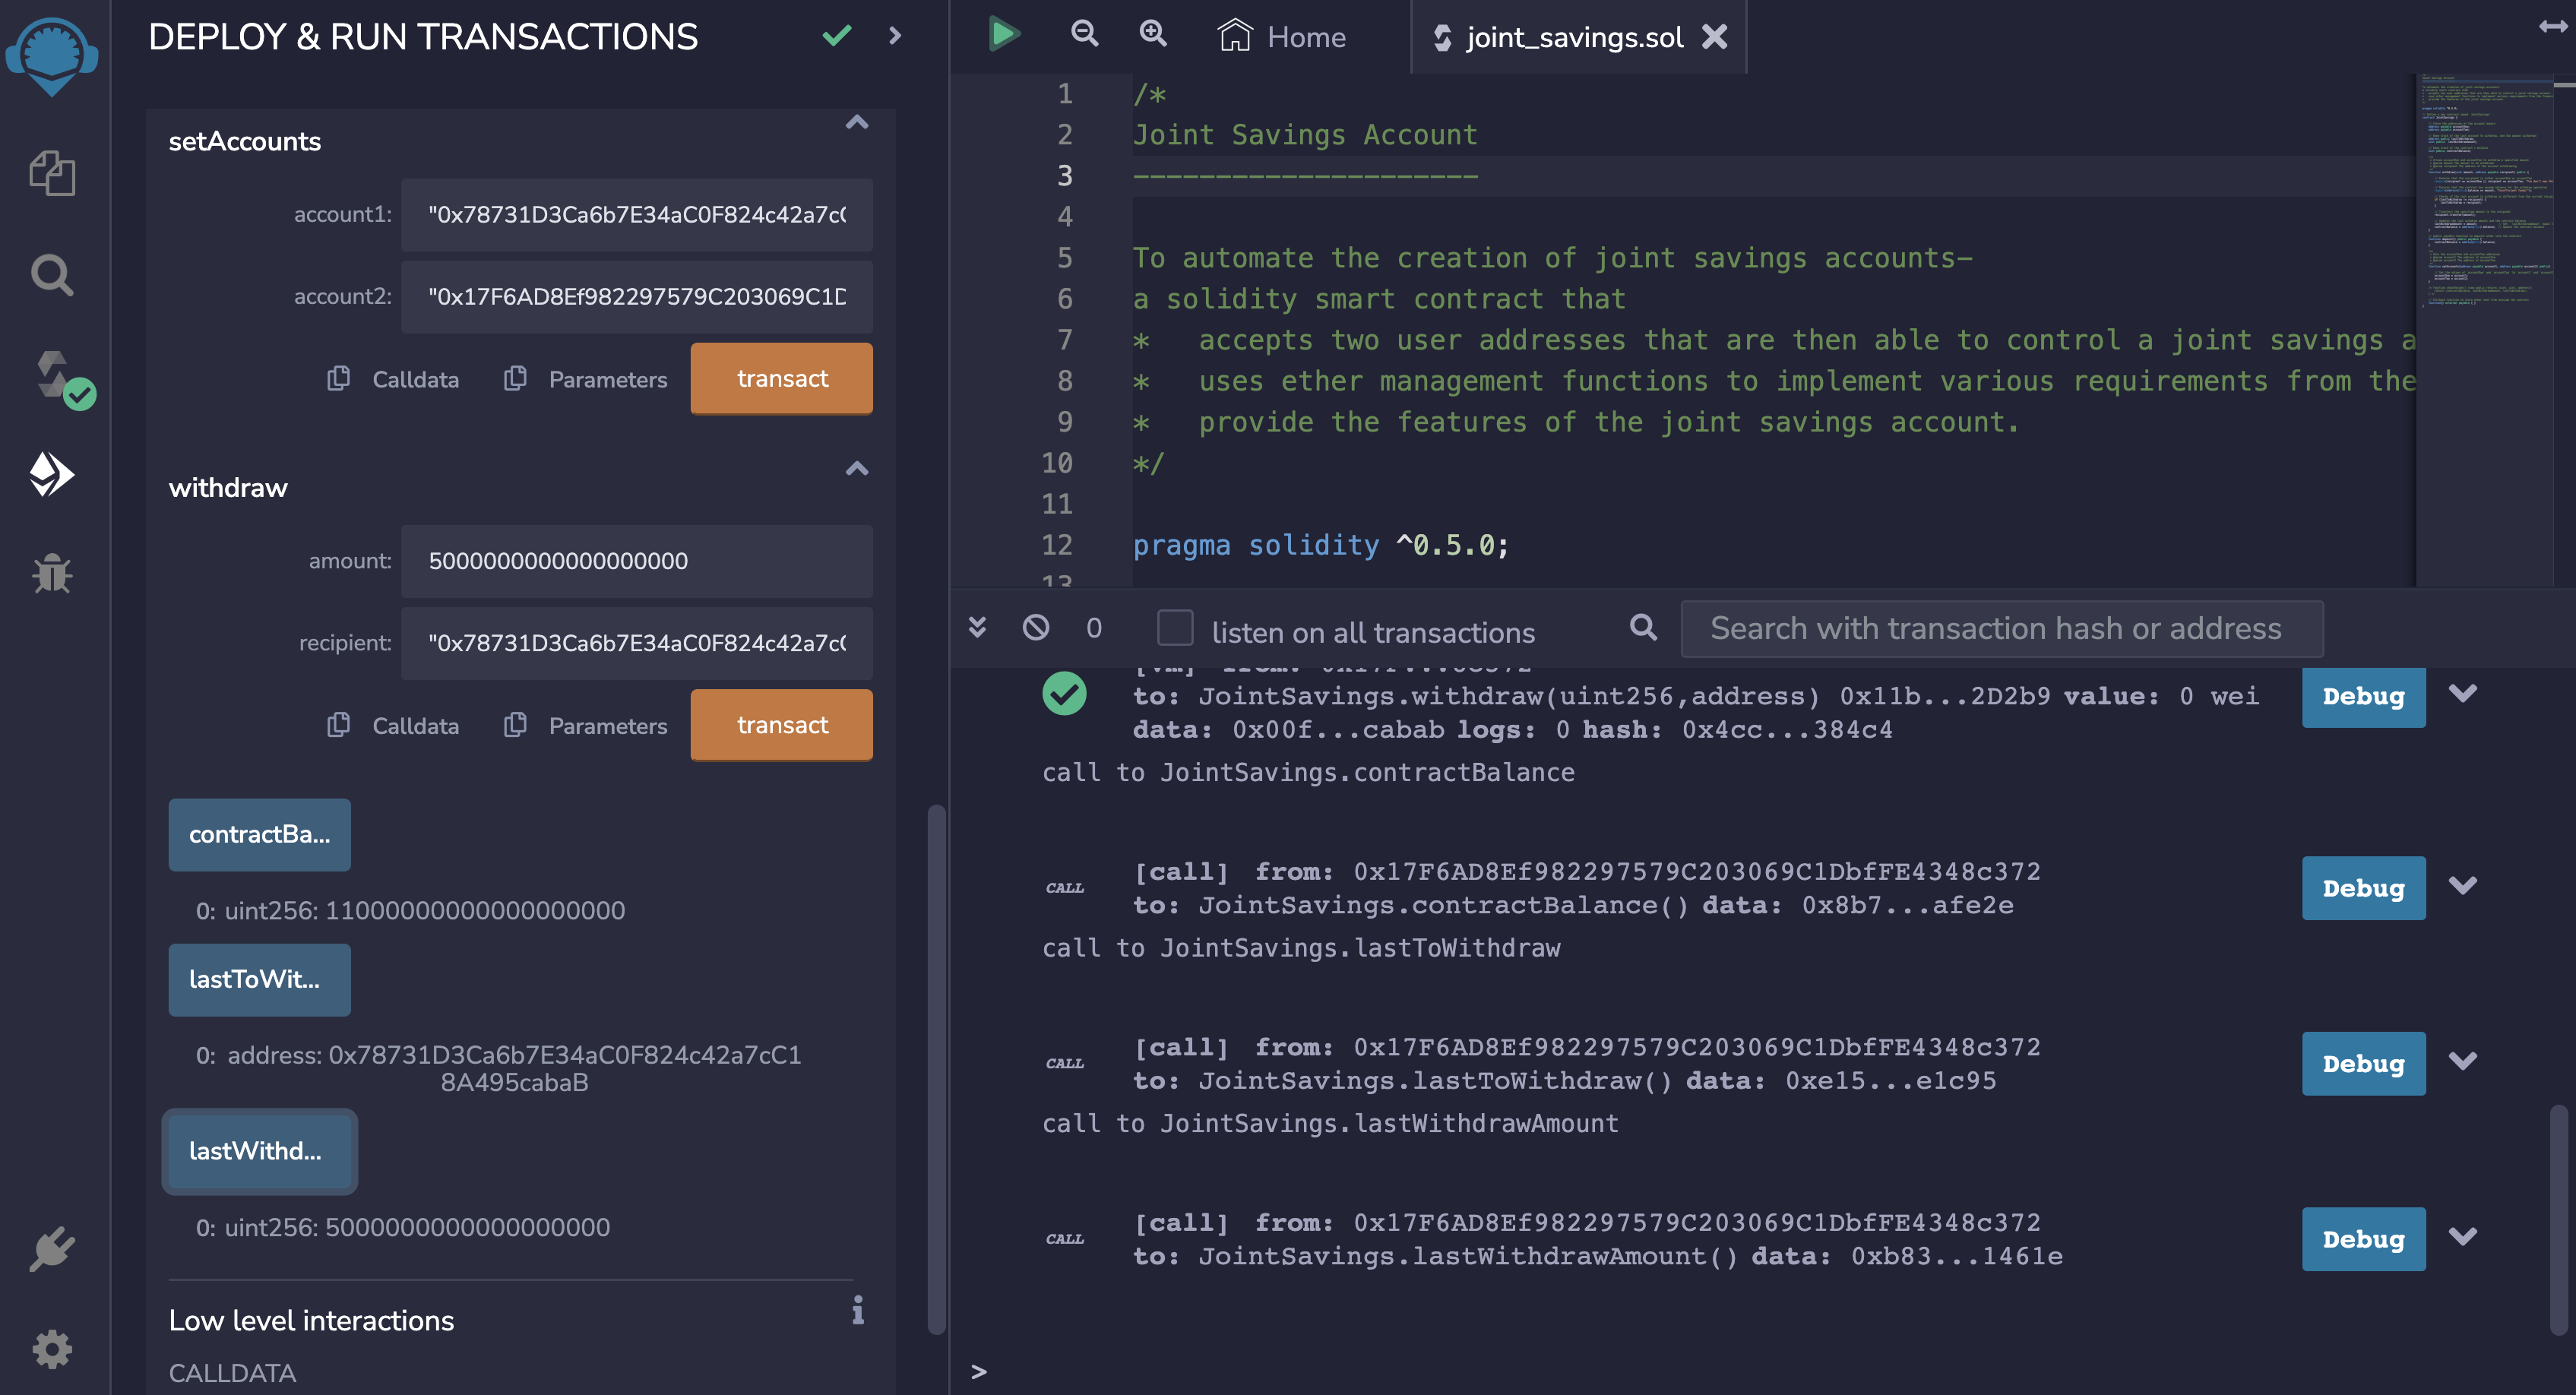The image size is (2576, 1395).
Task: Click the editor minimap preview
Action: (x=2484, y=330)
